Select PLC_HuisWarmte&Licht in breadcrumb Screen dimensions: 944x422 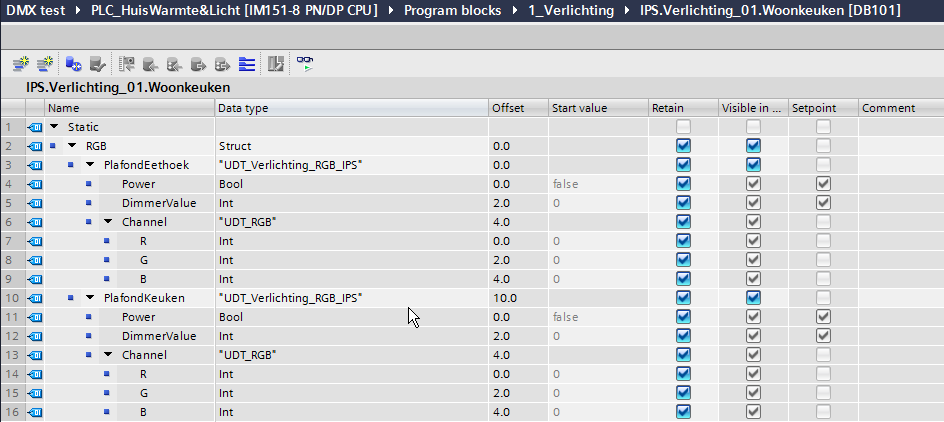click(x=235, y=10)
